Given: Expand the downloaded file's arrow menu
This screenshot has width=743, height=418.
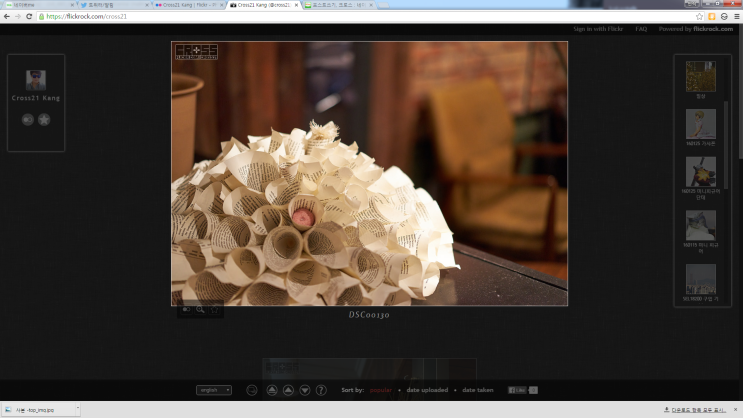Looking at the screenshot, I should 78,409.
